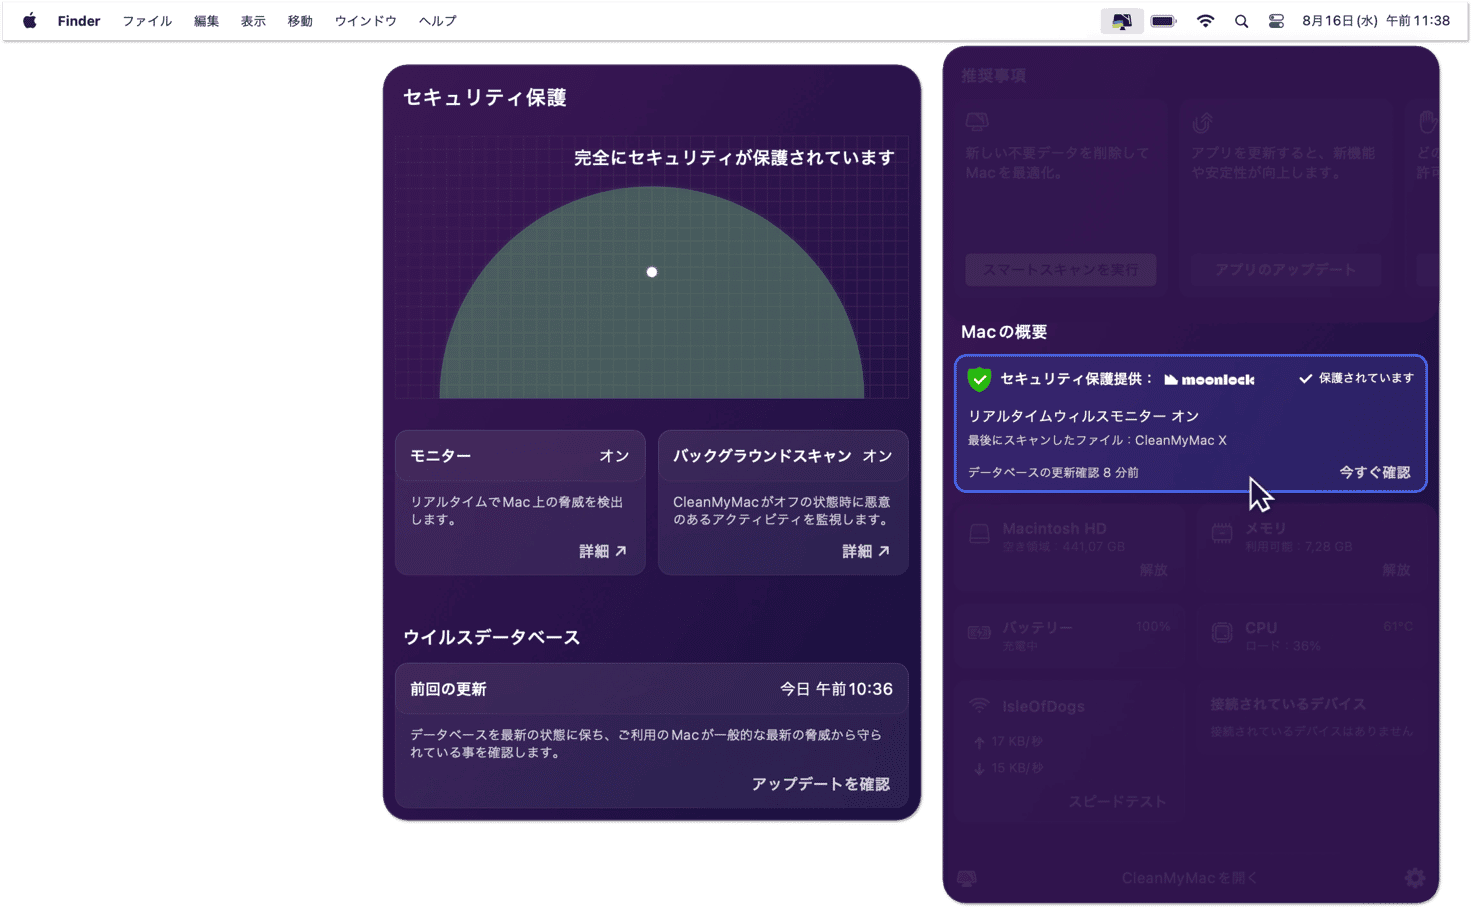Open Control Center icon
This screenshot has height=908, width=1472.
(x=1276, y=21)
